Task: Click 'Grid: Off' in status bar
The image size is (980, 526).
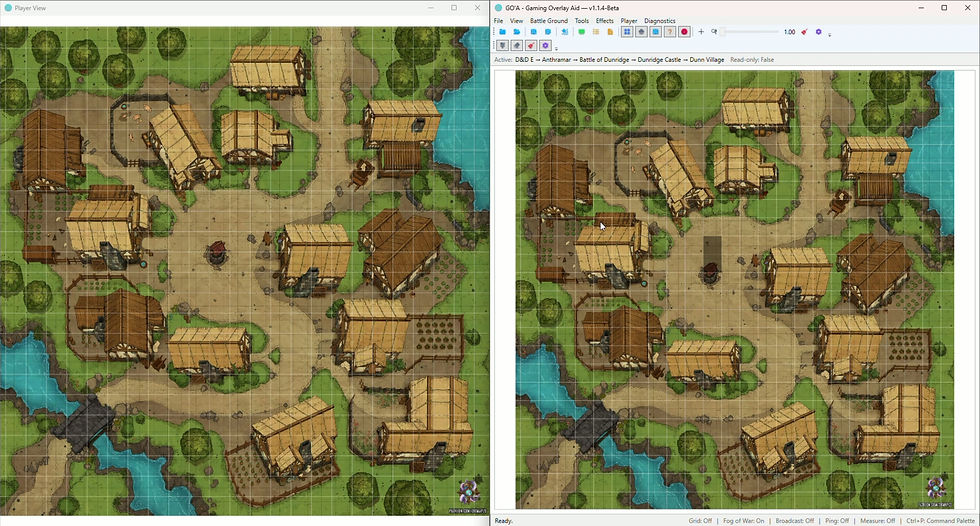Action: (700, 520)
